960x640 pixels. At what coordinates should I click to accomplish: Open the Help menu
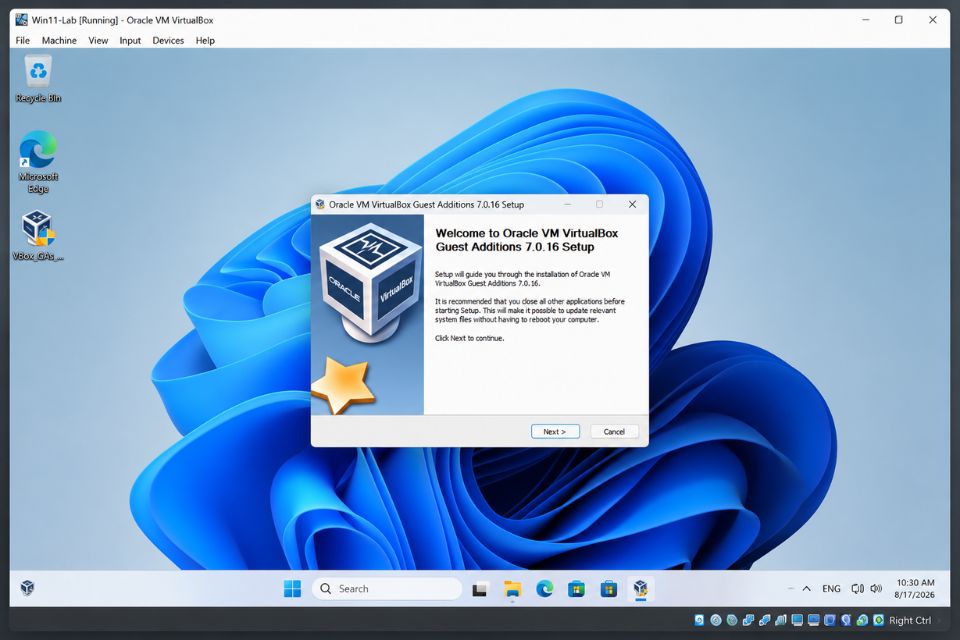(205, 40)
